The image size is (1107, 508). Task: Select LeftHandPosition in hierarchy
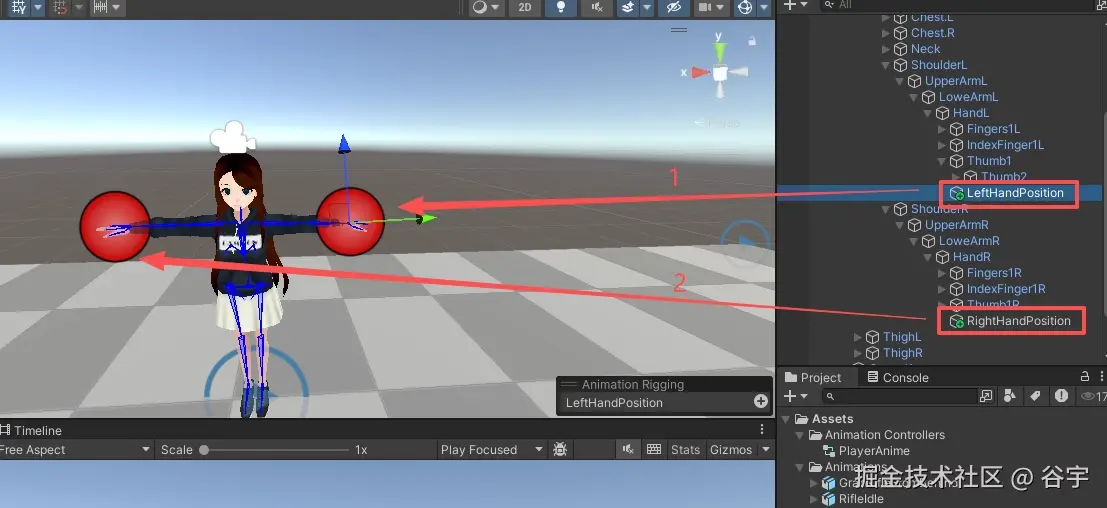(x=1015, y=193)
